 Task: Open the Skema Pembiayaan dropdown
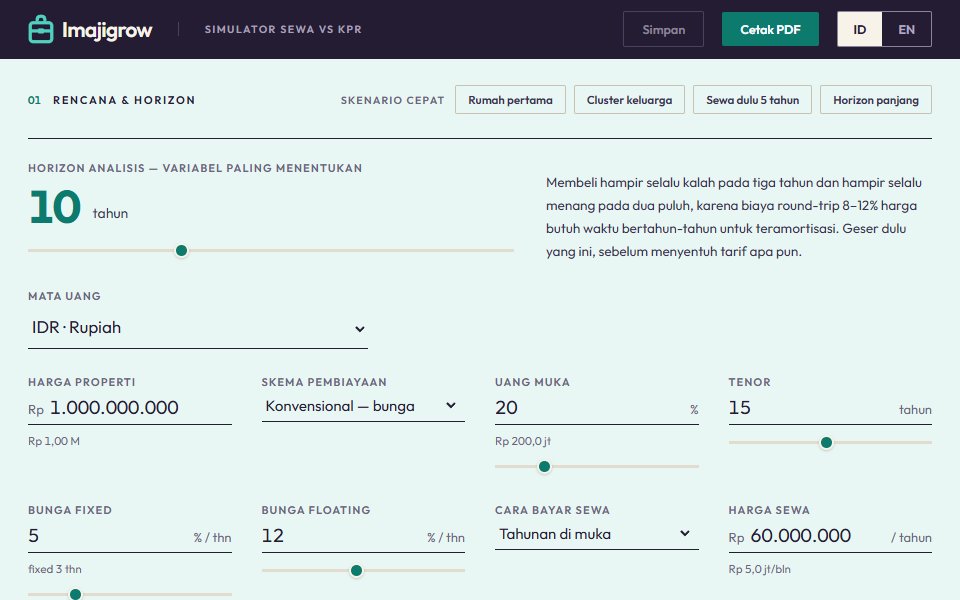[x=363, y=406]
